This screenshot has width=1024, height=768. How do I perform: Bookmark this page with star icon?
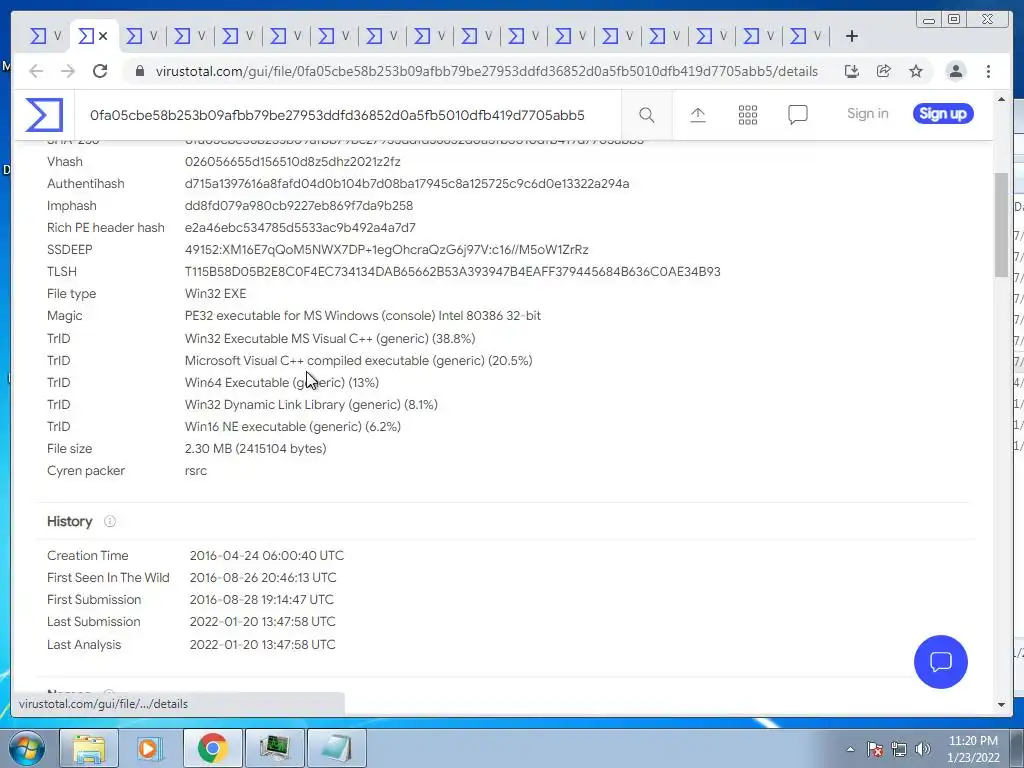tap(916, 71)
